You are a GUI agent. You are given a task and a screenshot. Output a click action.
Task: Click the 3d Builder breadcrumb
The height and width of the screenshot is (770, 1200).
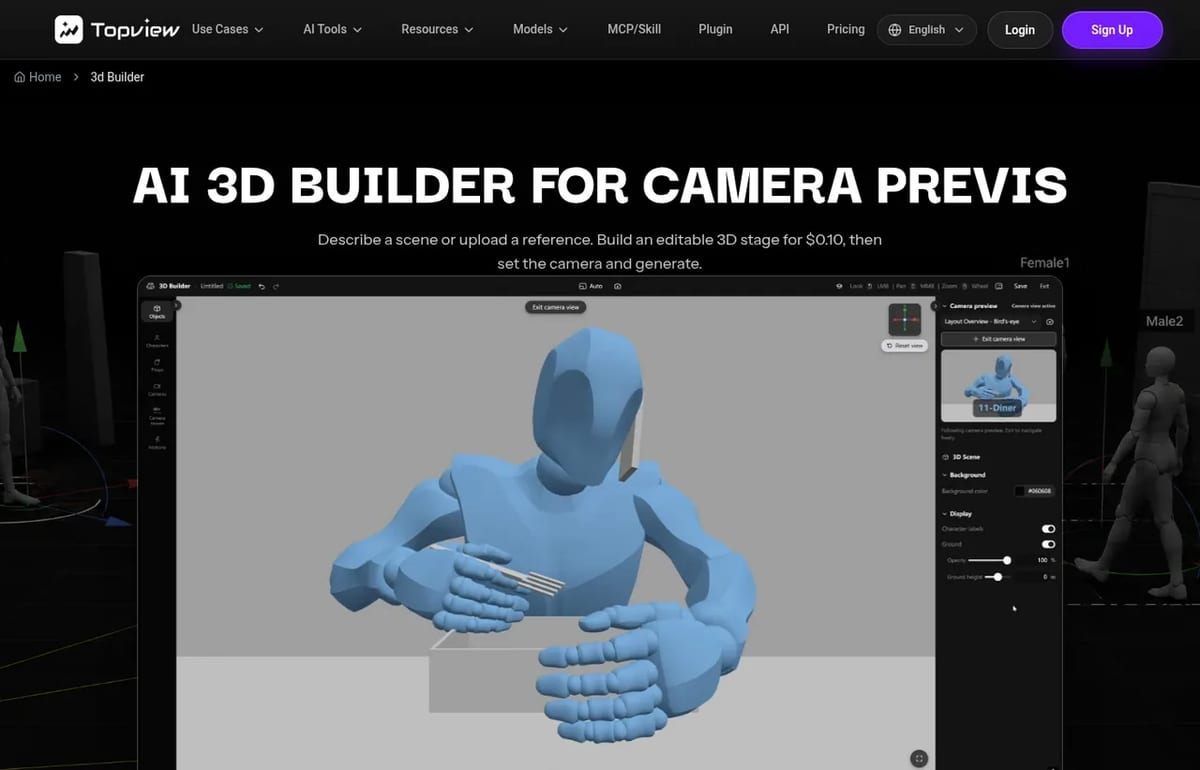click(117, 77)
